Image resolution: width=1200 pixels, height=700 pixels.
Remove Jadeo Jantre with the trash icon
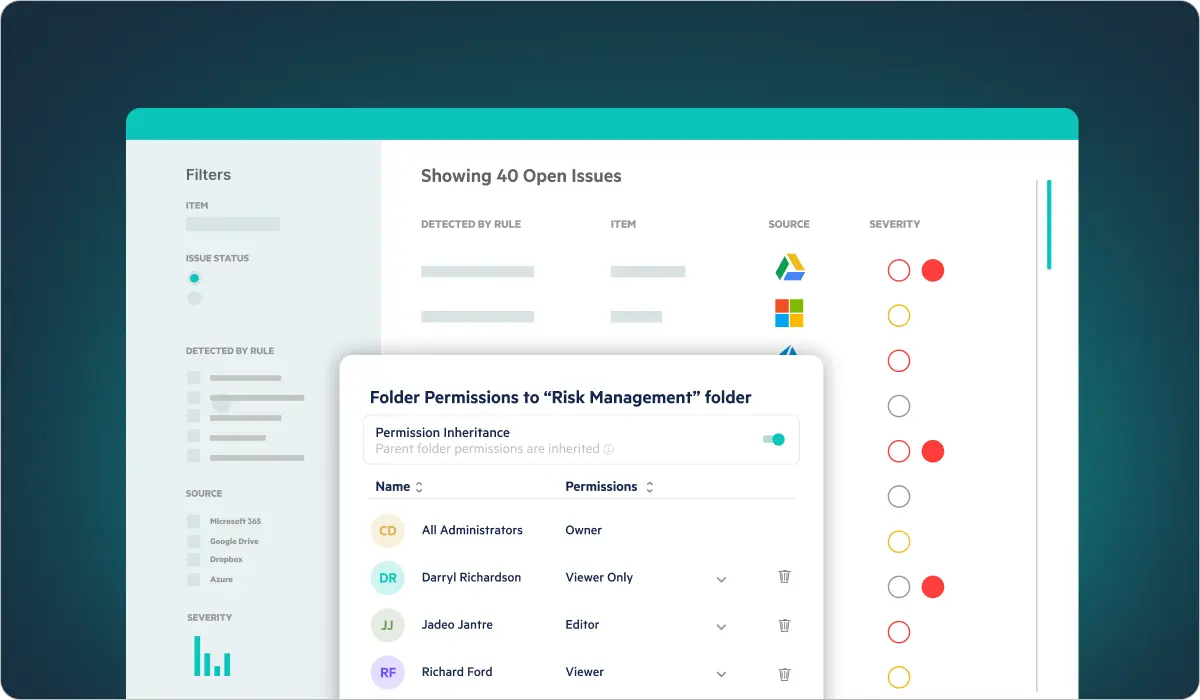784,624
